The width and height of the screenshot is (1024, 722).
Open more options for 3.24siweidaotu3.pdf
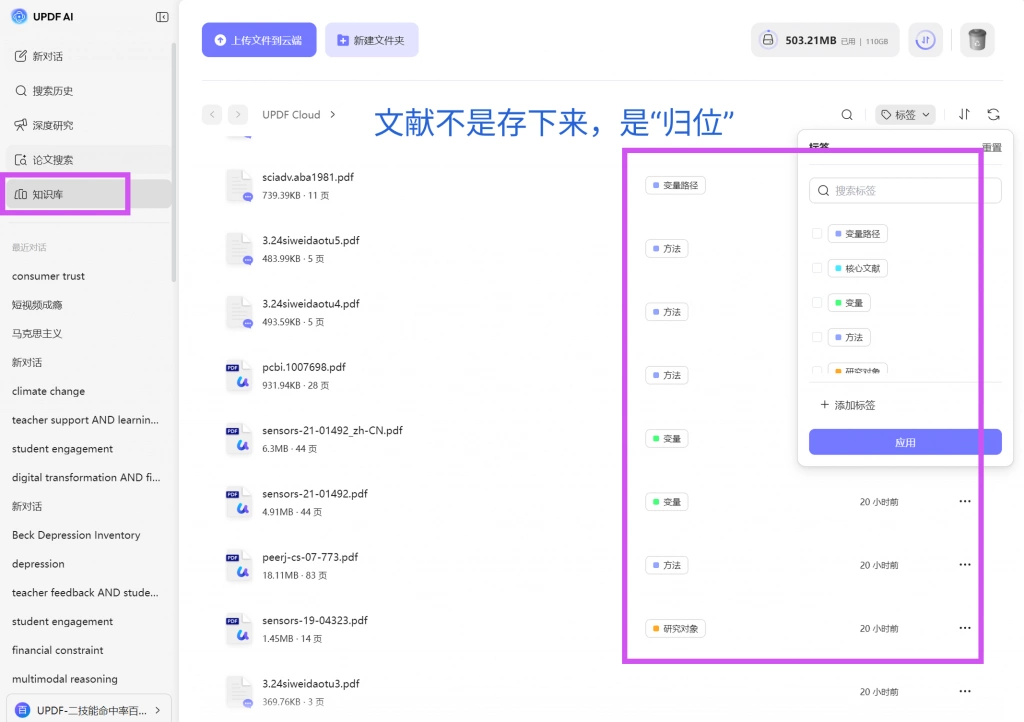pos(965,691)
